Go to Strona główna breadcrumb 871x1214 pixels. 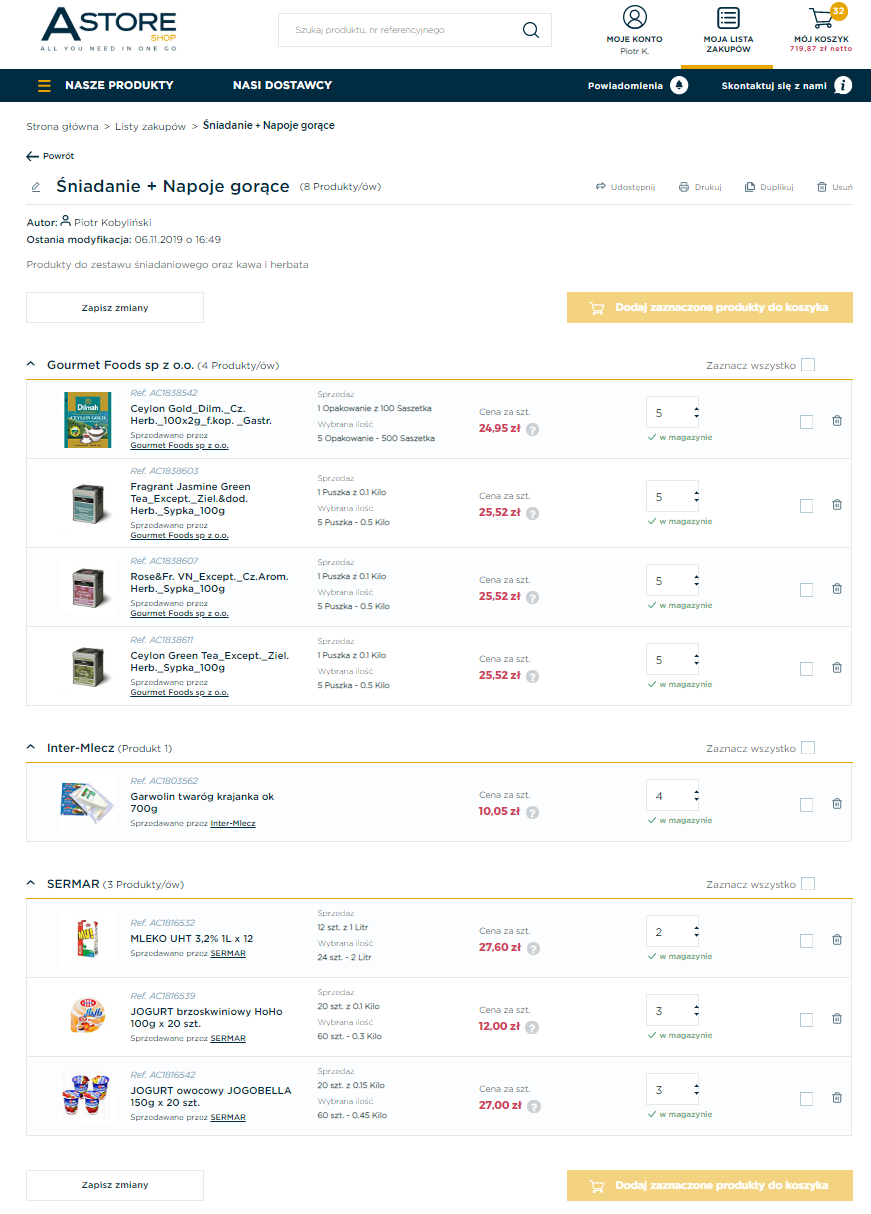pyautogui.click(x=62, y=127)
